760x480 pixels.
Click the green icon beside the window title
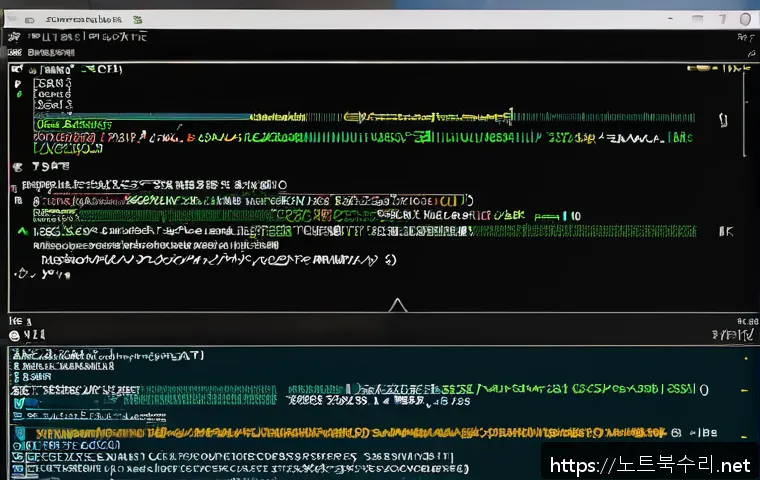click(138, 20)
